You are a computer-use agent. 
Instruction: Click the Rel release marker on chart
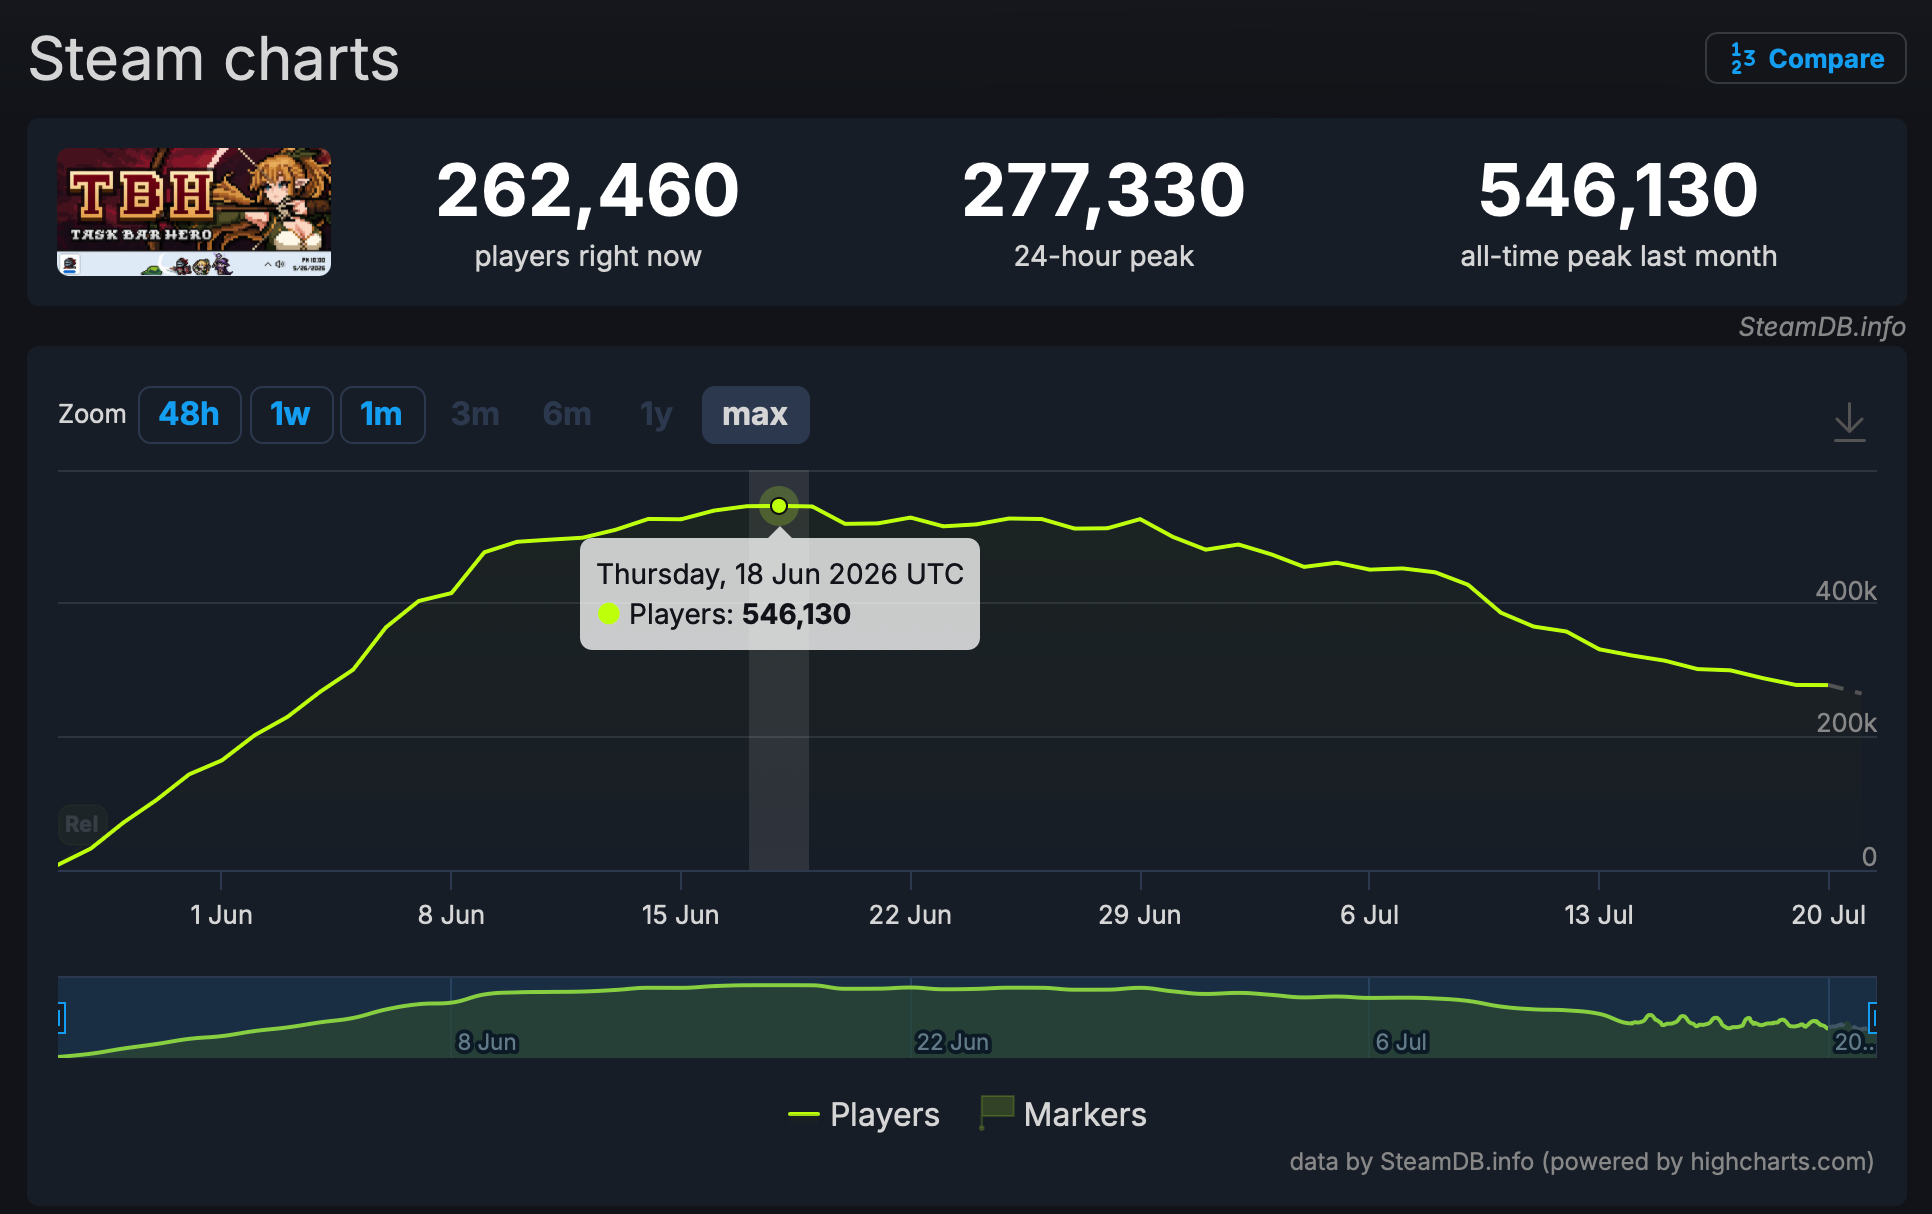81,824
